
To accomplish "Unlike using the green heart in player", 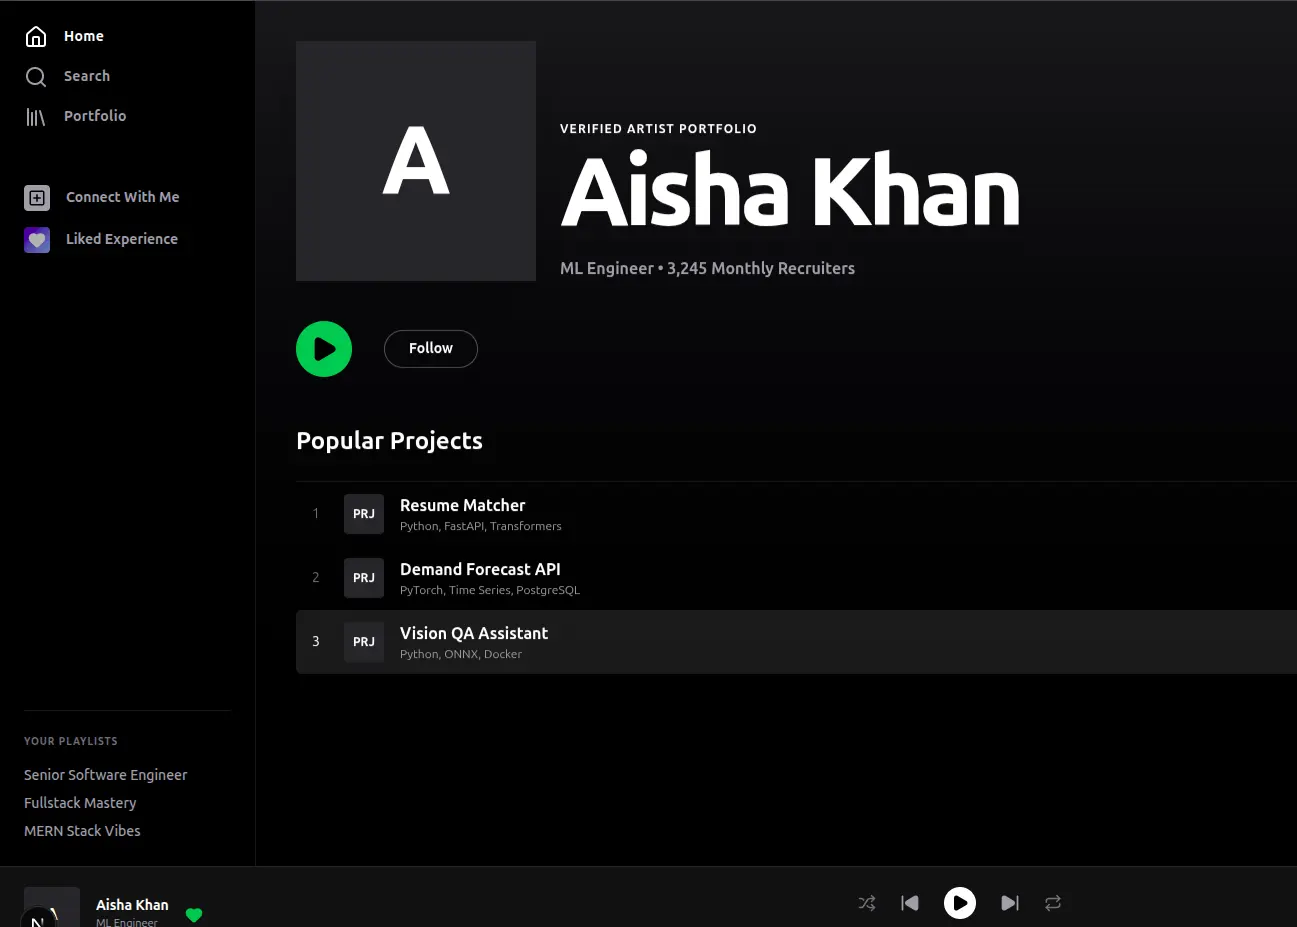I will click(194, 914).
